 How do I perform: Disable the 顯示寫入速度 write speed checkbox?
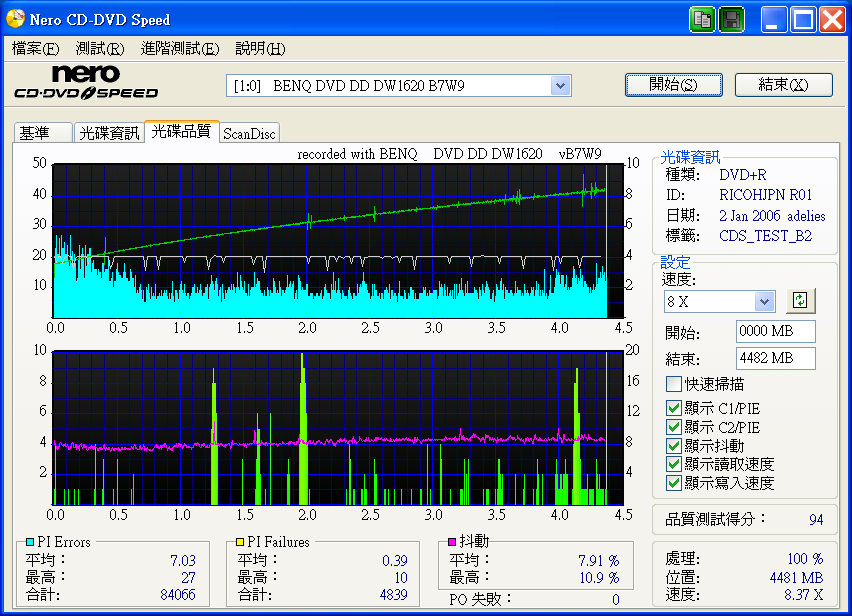coord(674,483)
